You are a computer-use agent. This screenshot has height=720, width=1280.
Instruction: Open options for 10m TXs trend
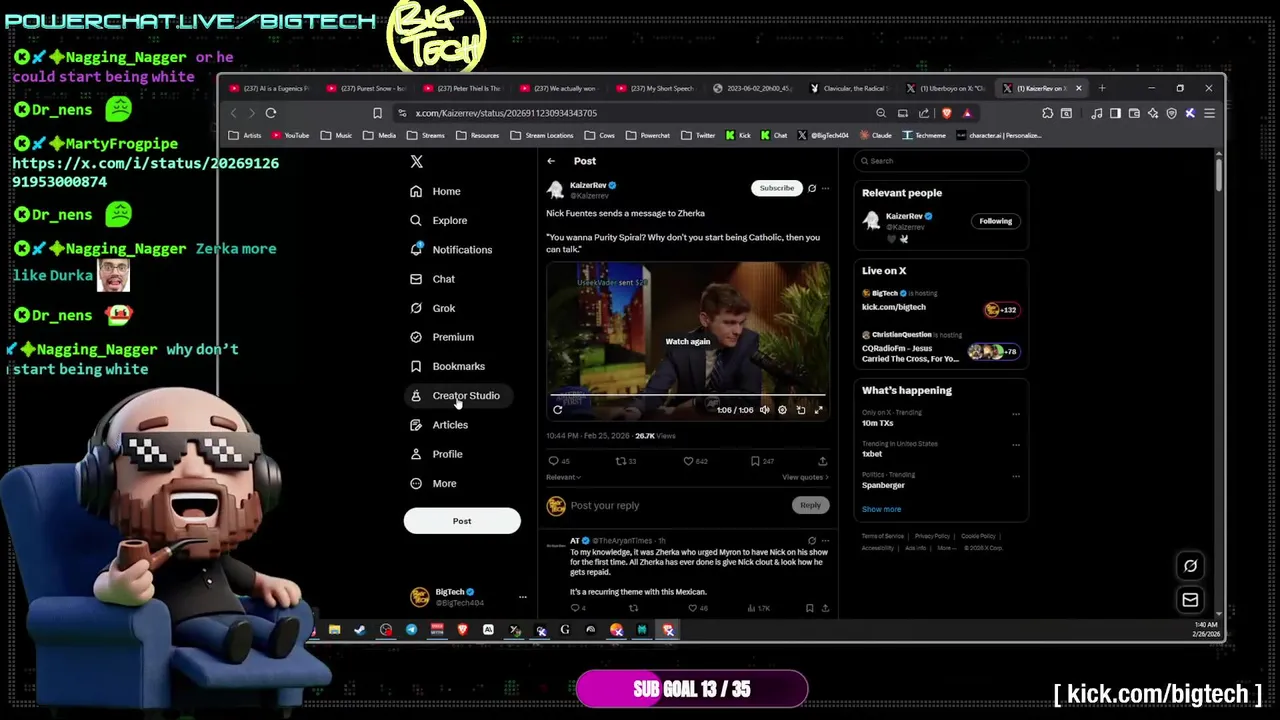click(1016, 414)
